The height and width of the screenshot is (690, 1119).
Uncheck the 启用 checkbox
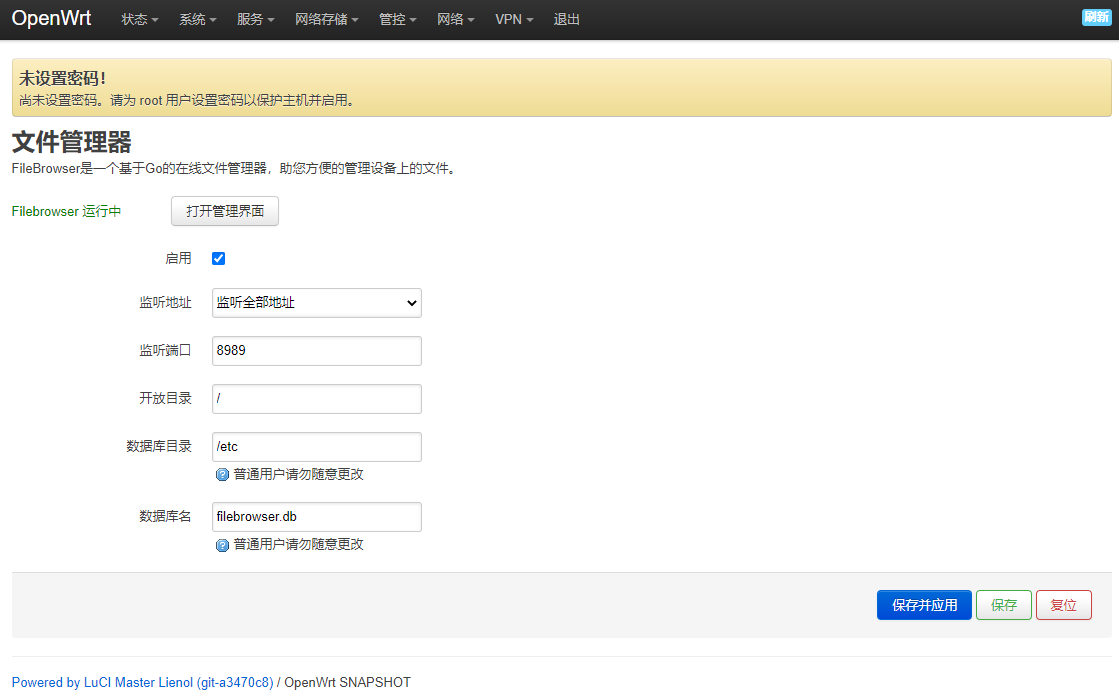coord(218,258)
